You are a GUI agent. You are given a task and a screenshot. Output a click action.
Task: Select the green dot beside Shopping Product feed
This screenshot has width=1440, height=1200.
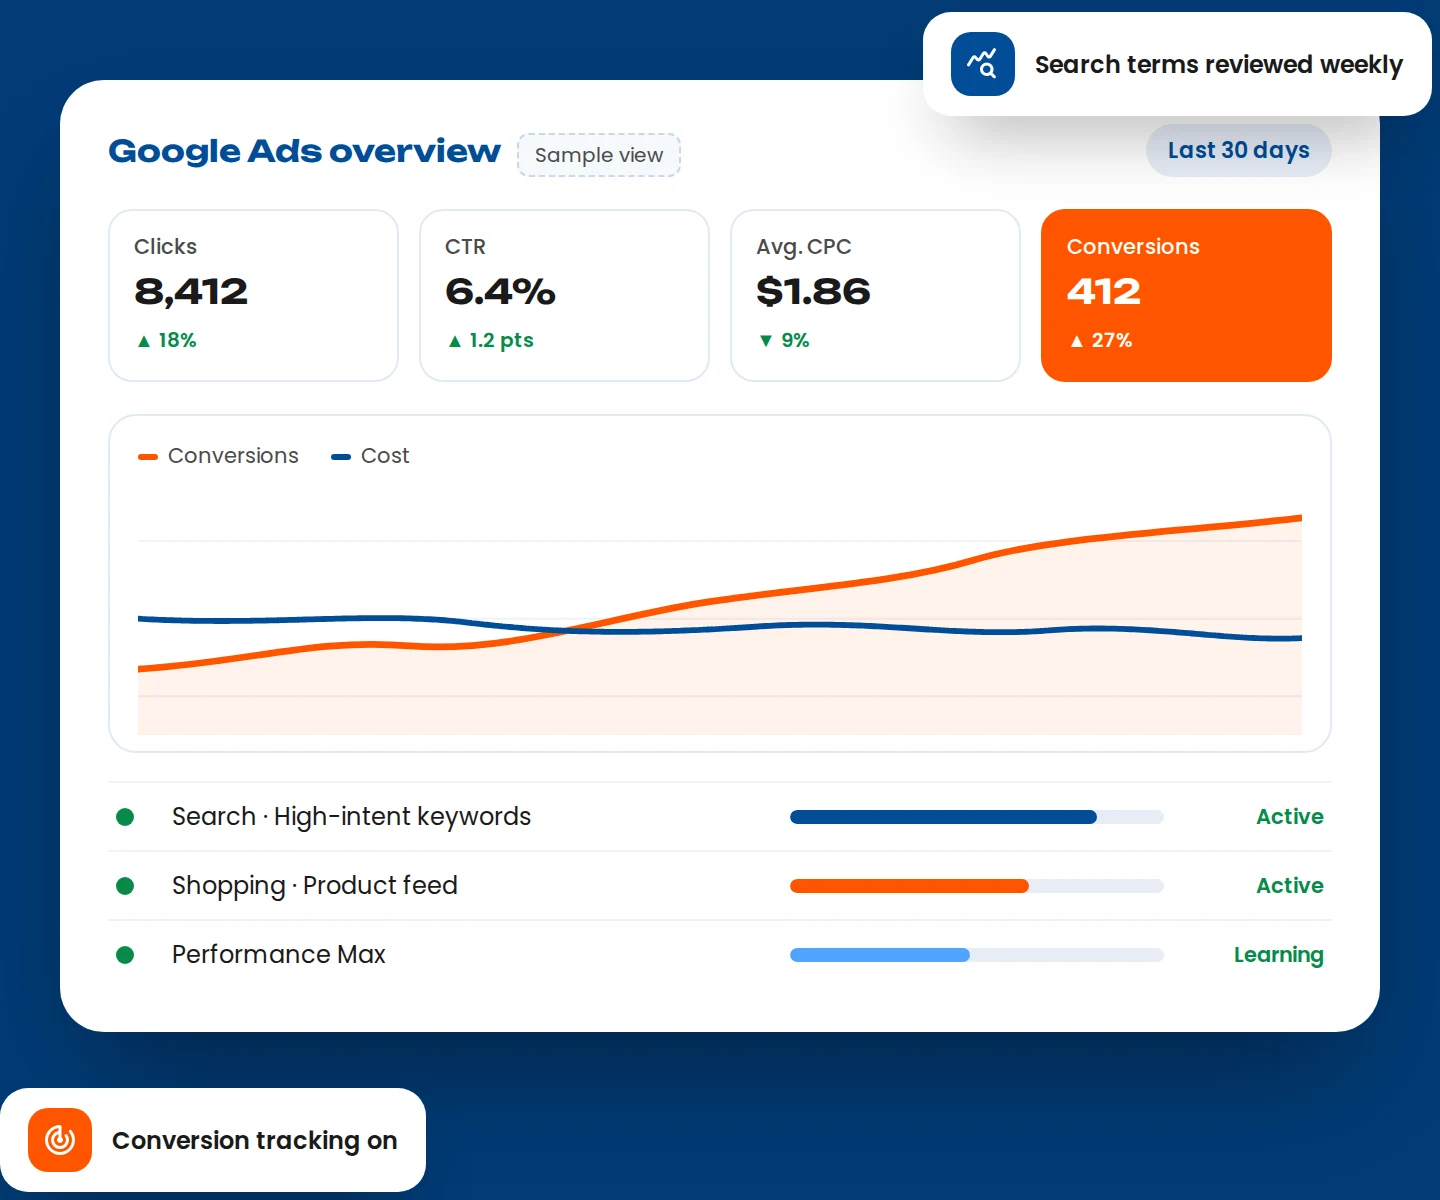click(125, 886)
